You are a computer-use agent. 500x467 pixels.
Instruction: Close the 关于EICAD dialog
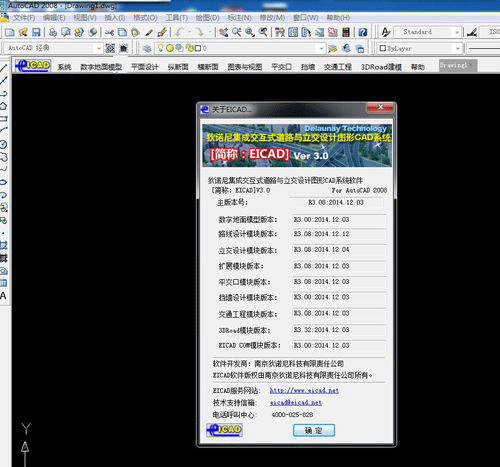(x=380, y=107)
